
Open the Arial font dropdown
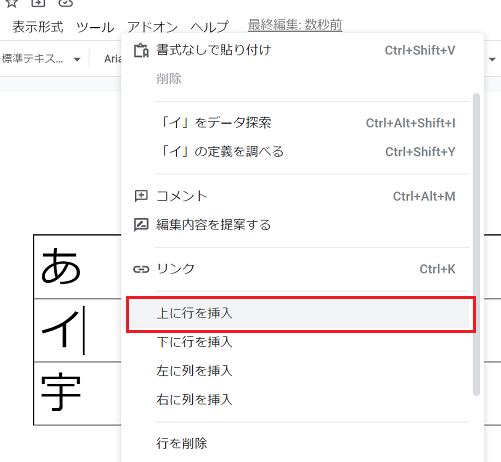click(113, 59)
